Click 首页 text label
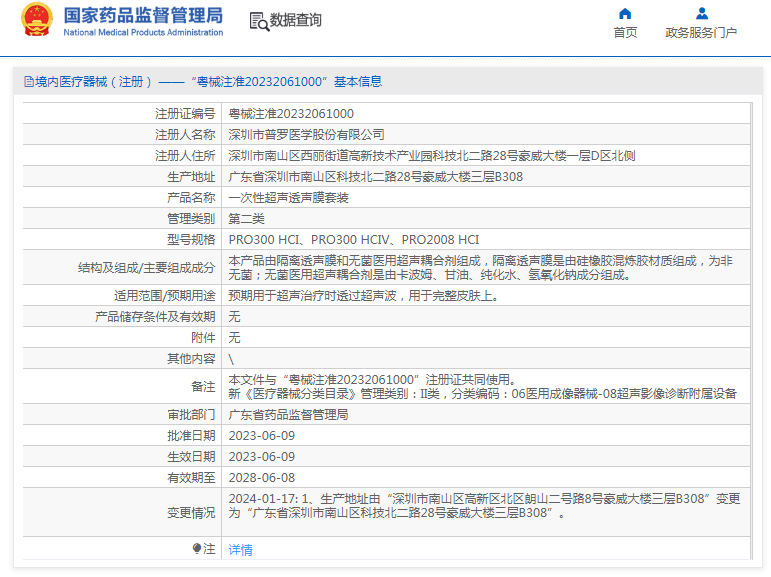The image size is (771, 577). 625,32
